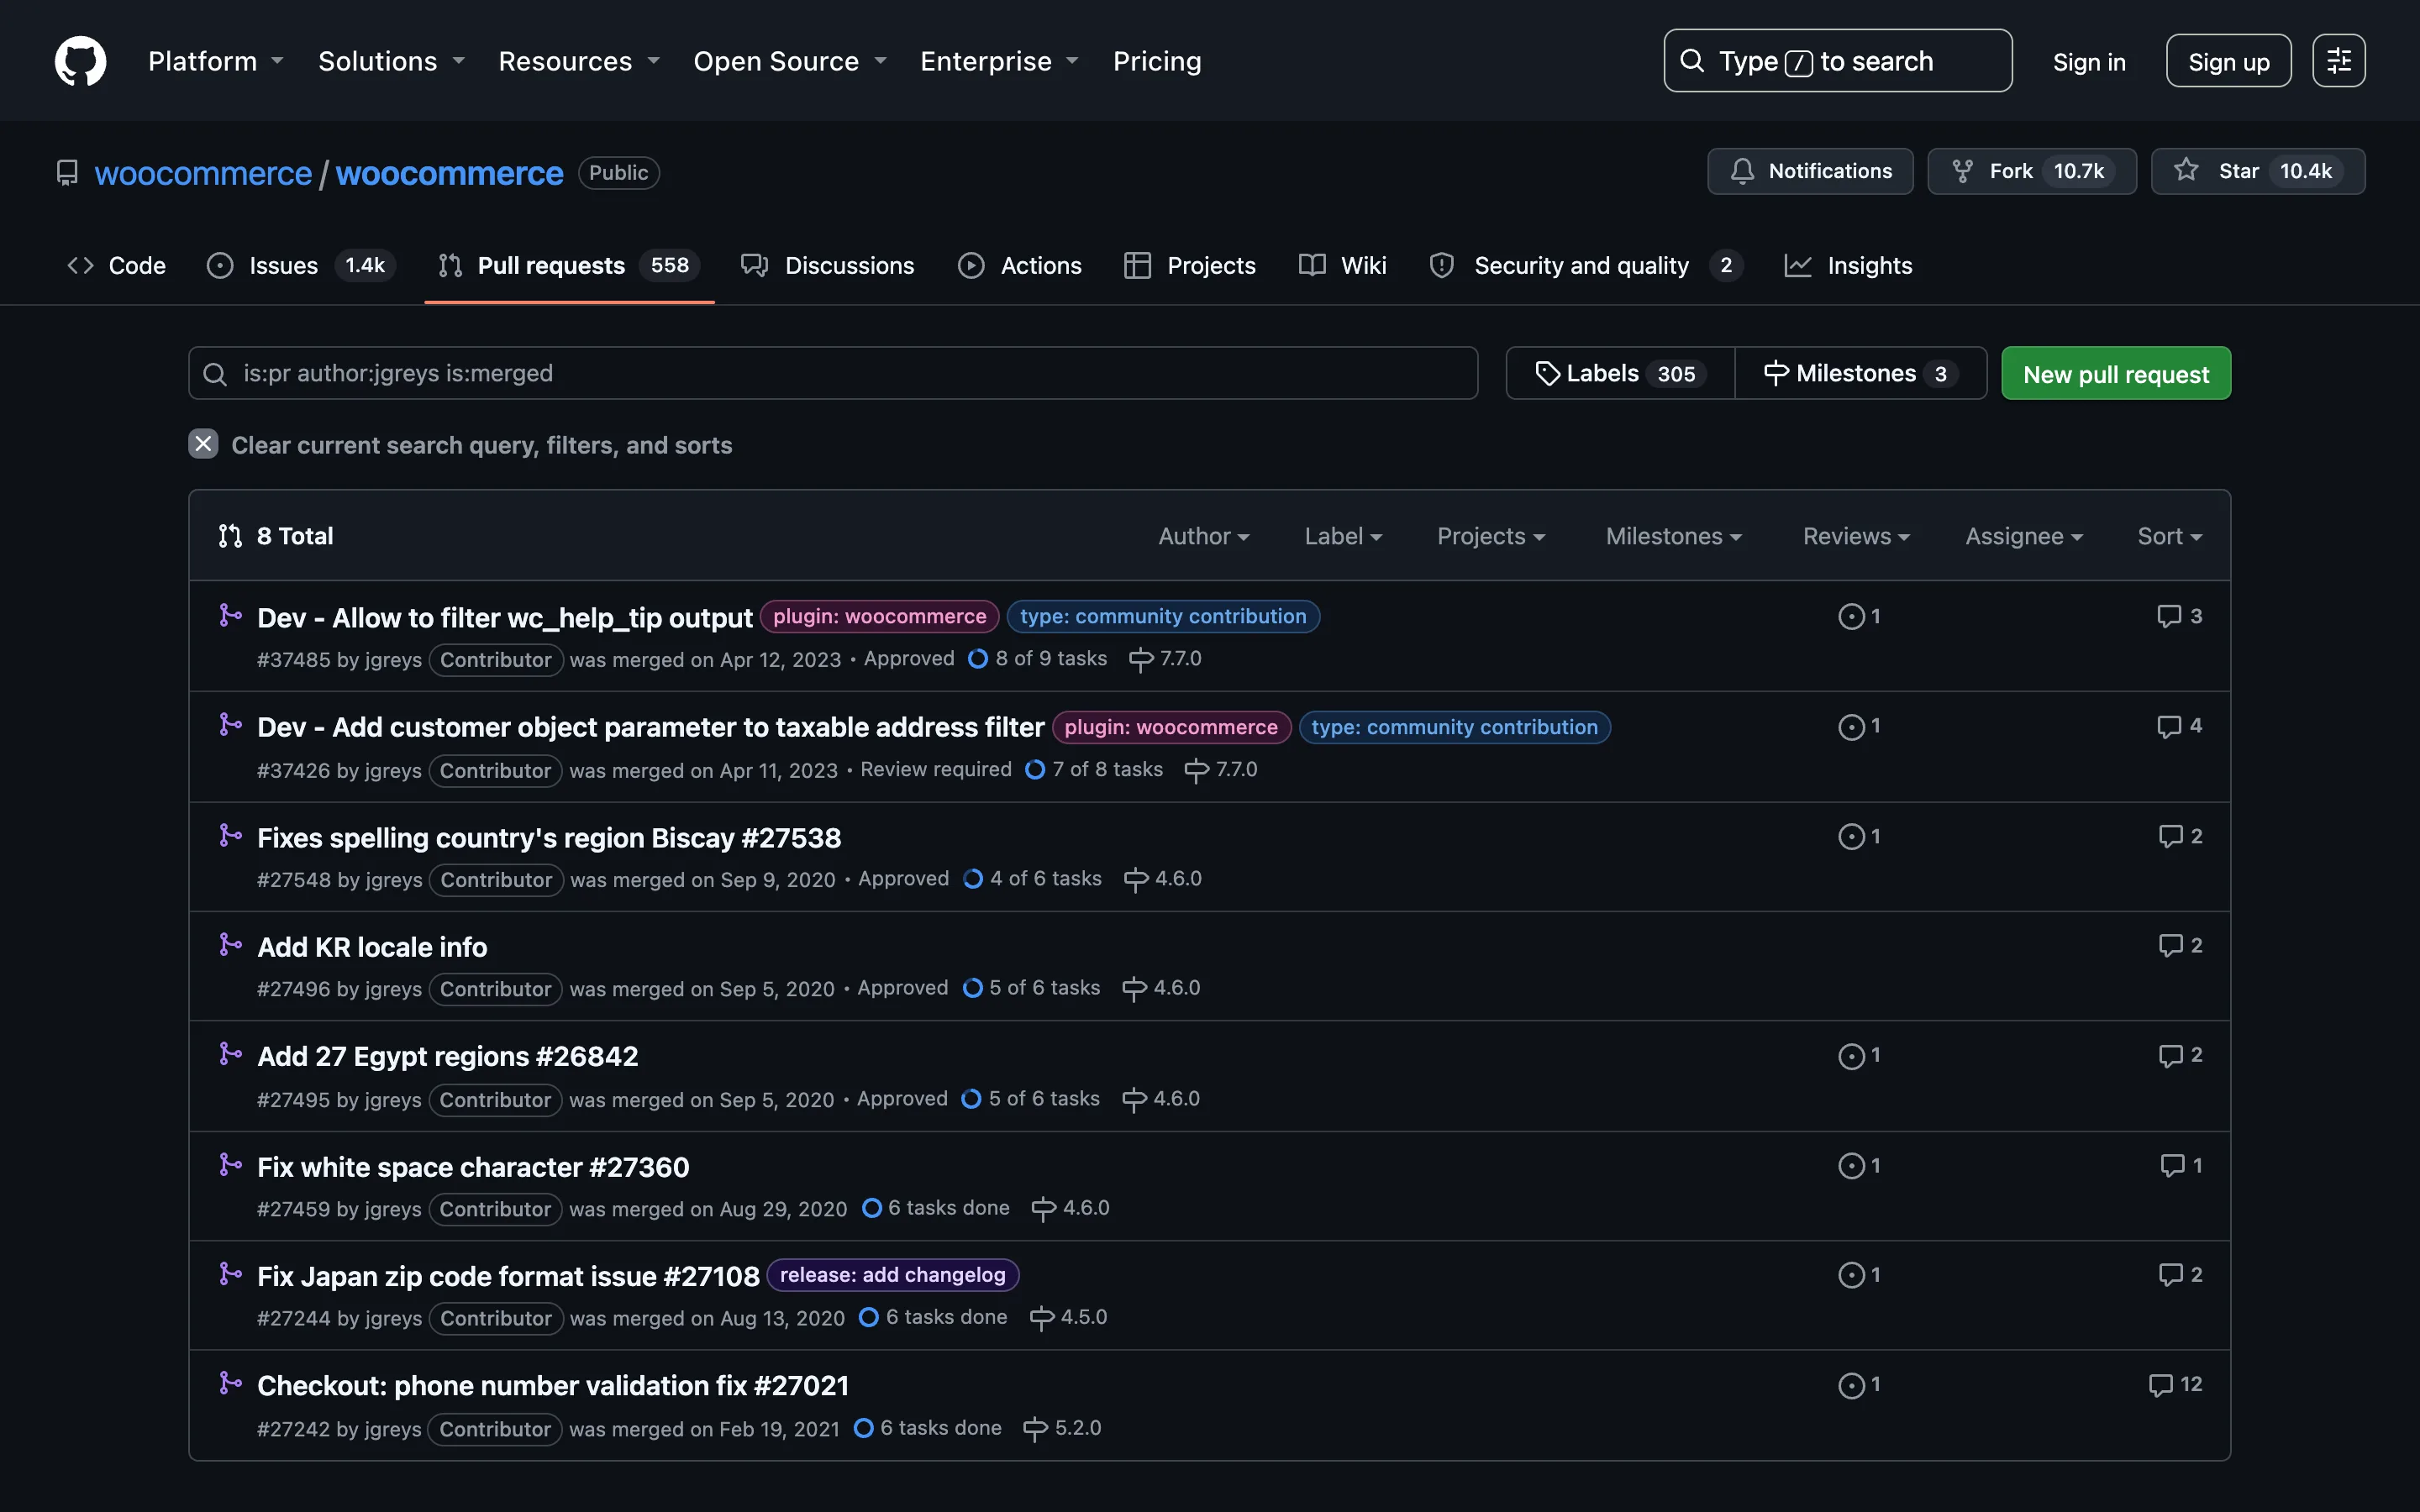Open 7.7.0 milestone on PR #37485
Screen dimensions: 2420x1512
pos(1165,659)
